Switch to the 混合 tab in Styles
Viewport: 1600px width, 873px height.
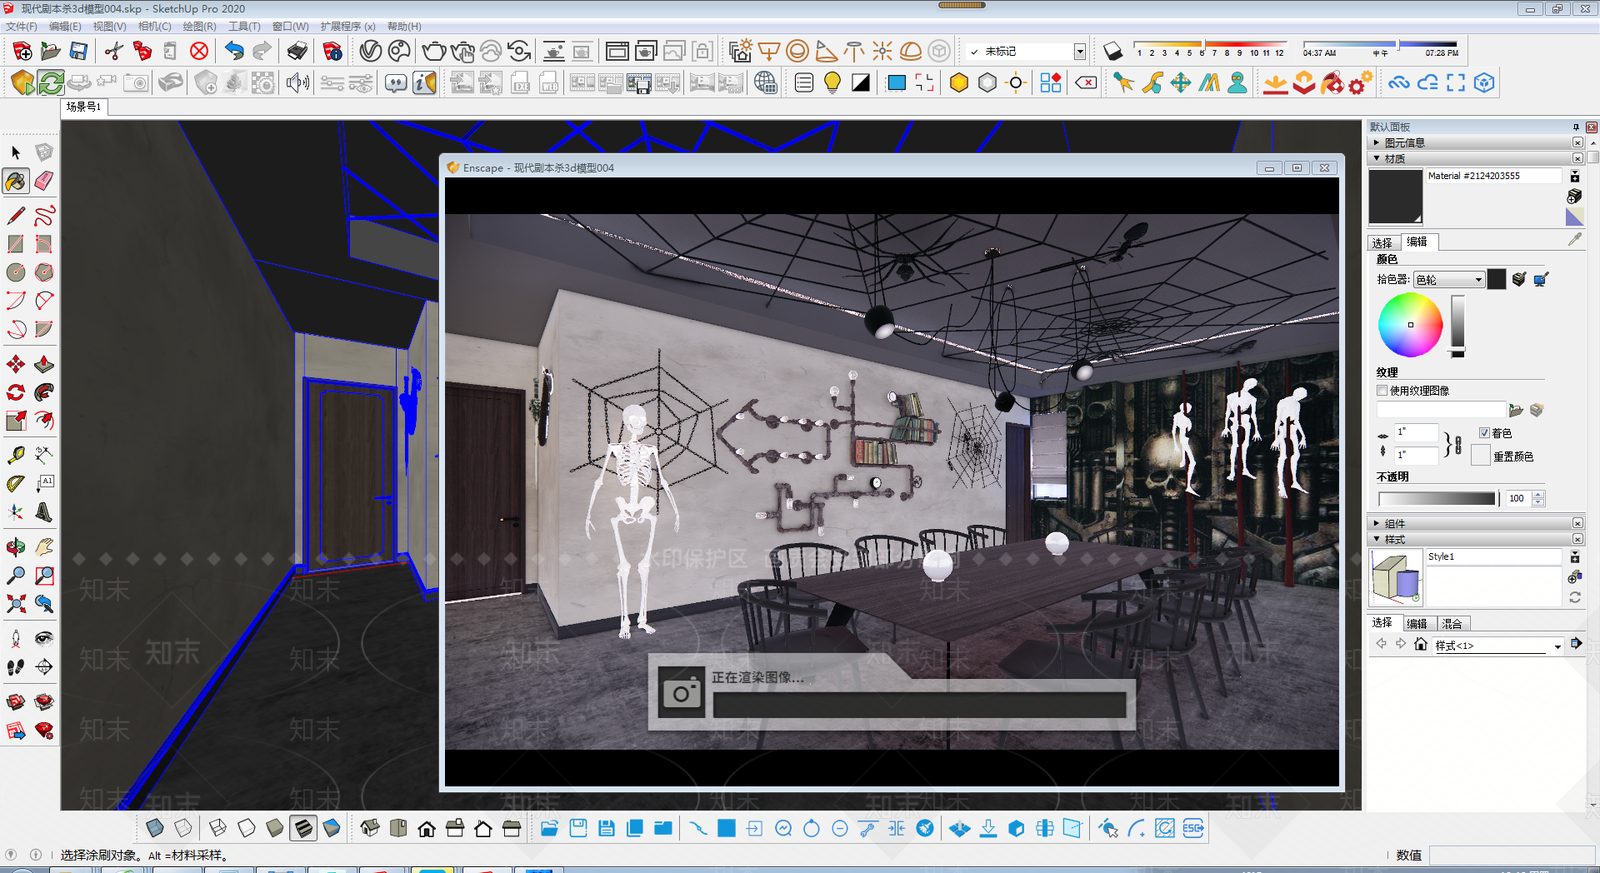[x=1452, y=623]
